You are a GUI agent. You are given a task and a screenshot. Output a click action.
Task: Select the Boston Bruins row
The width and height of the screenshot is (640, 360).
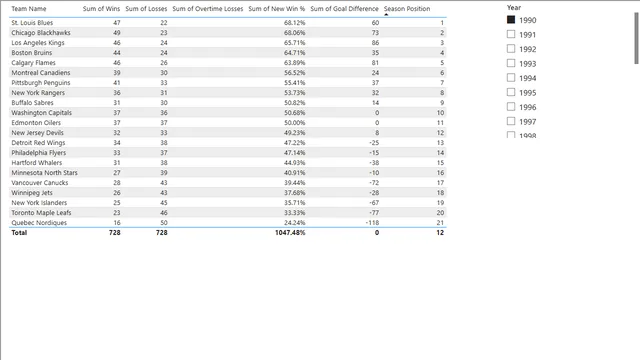(228, 53)
